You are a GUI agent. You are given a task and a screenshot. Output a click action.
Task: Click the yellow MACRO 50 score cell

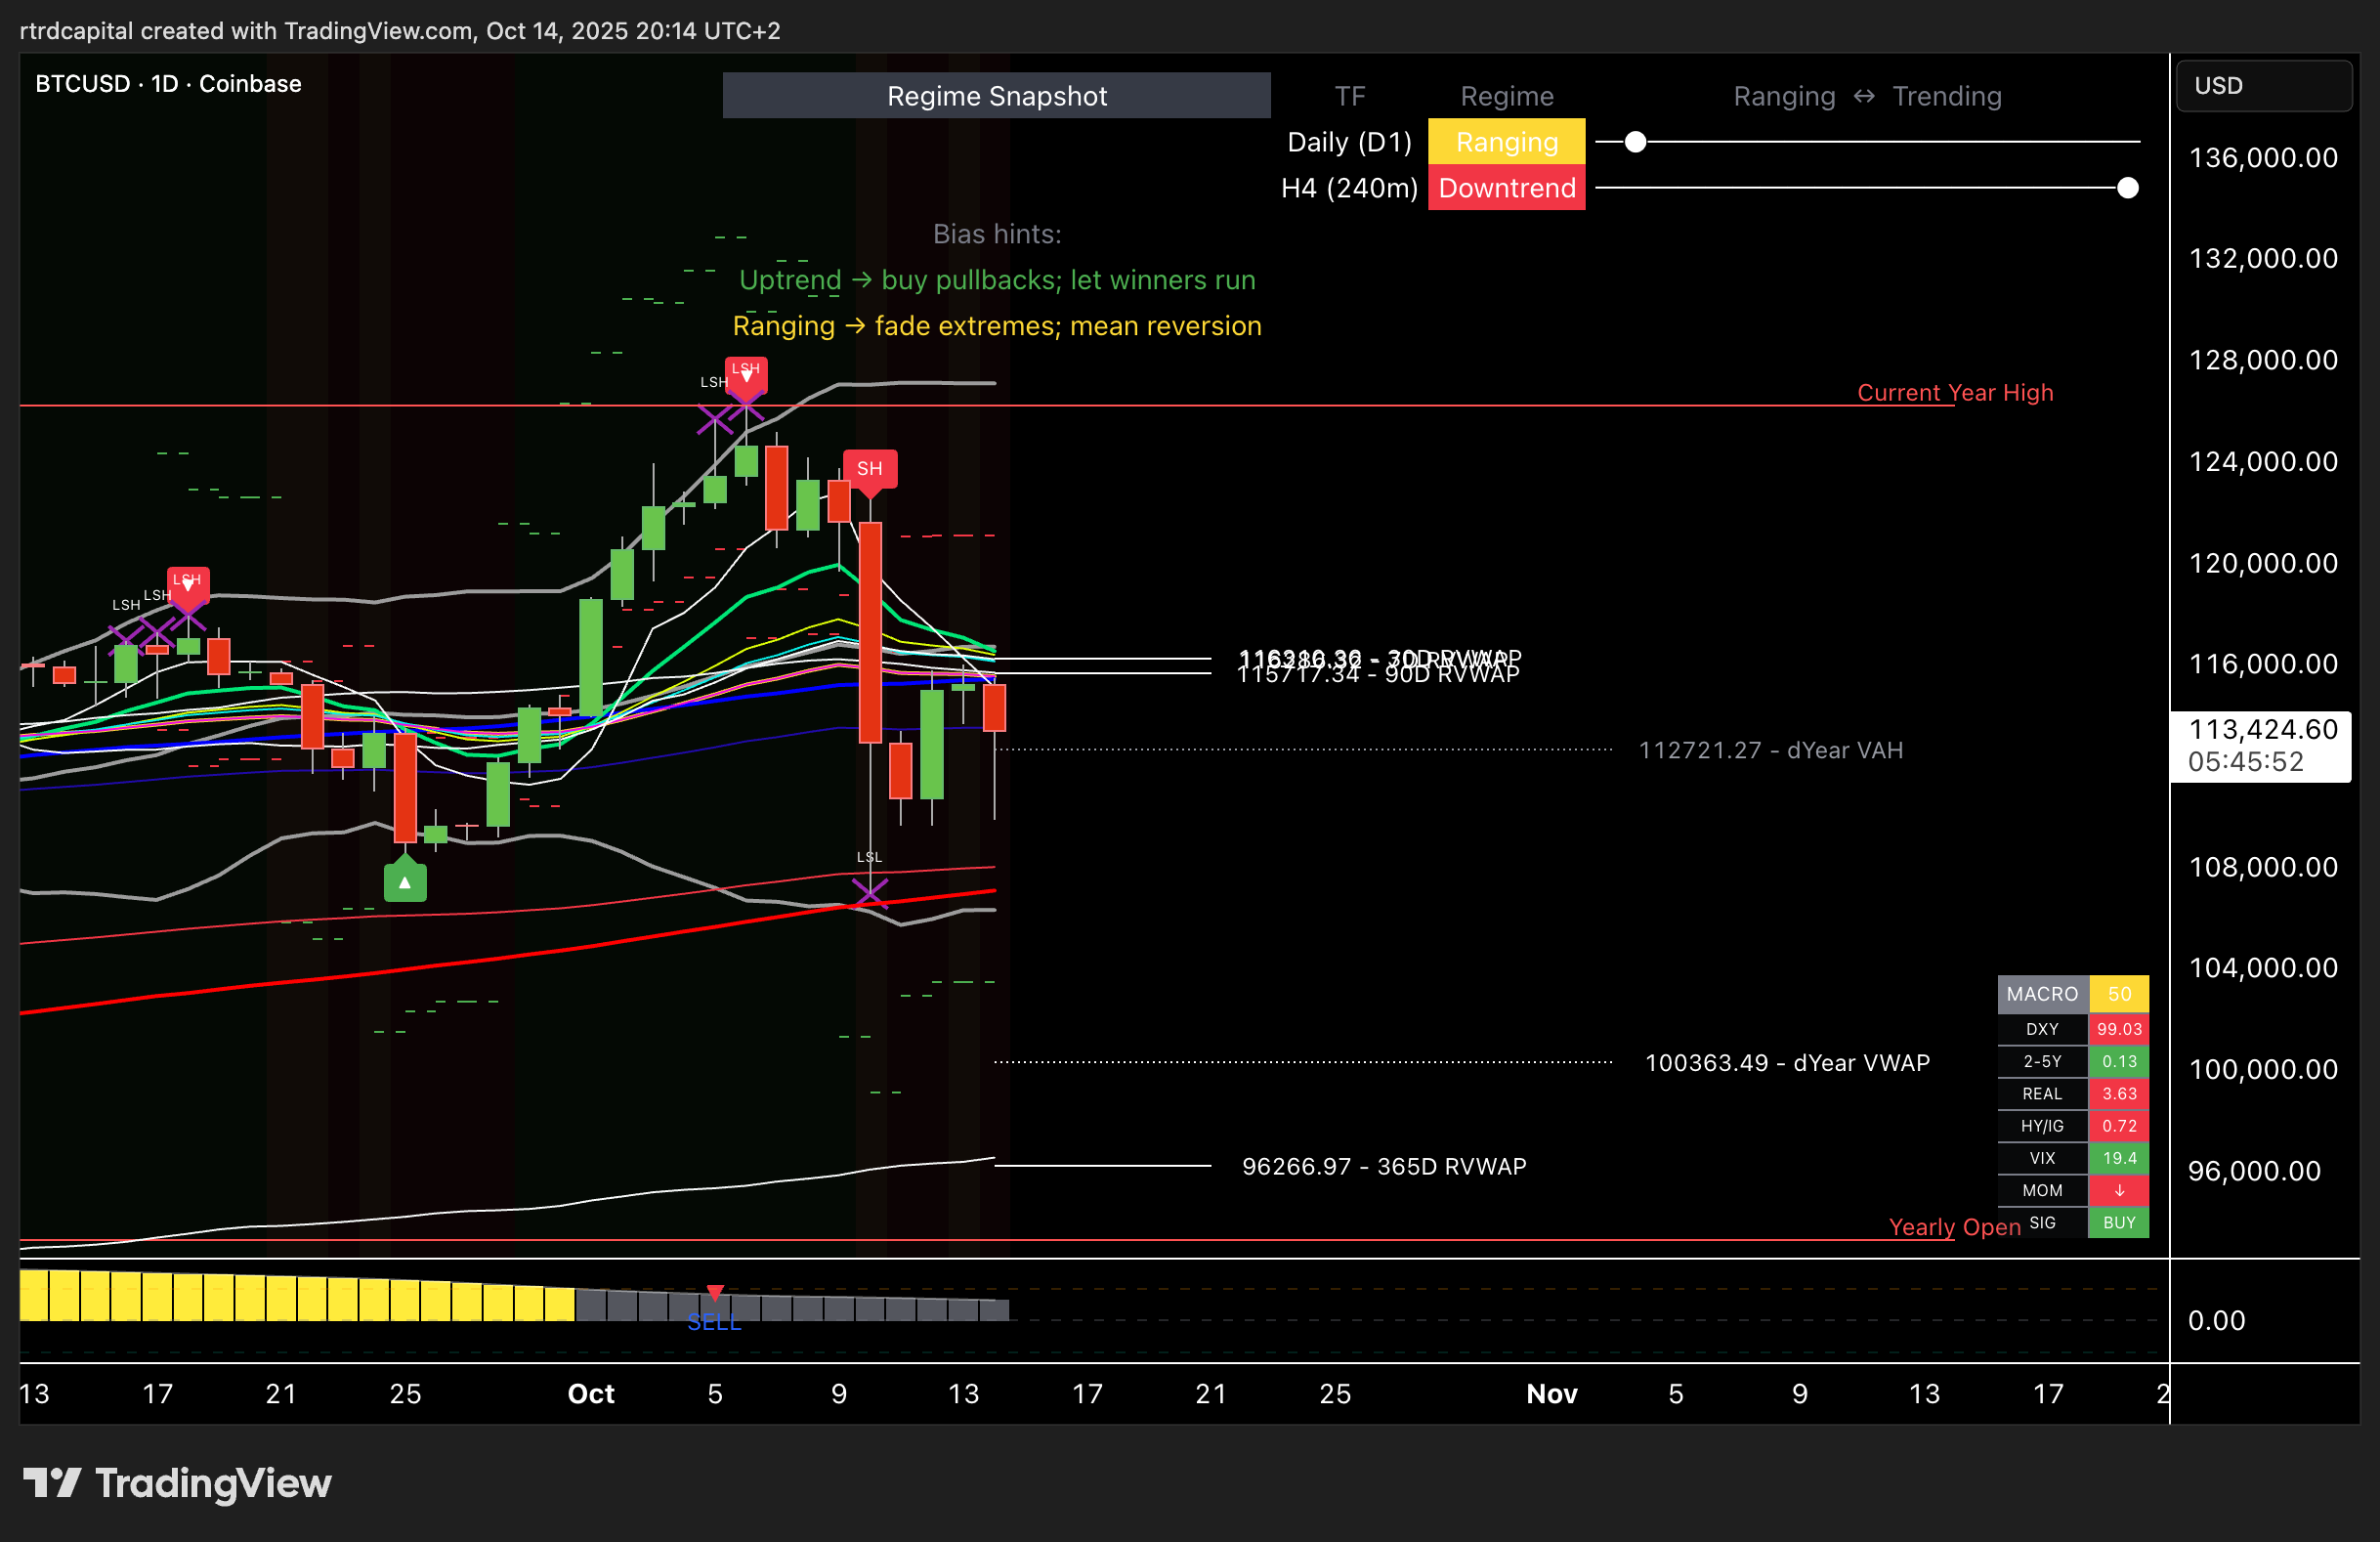pos(2118,994)
